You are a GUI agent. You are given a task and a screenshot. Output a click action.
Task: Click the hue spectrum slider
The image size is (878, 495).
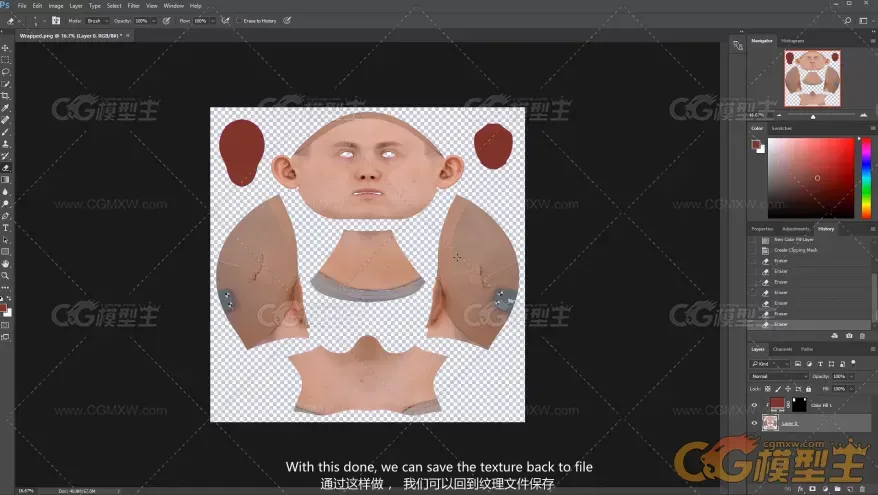click(x=866, y=178)
